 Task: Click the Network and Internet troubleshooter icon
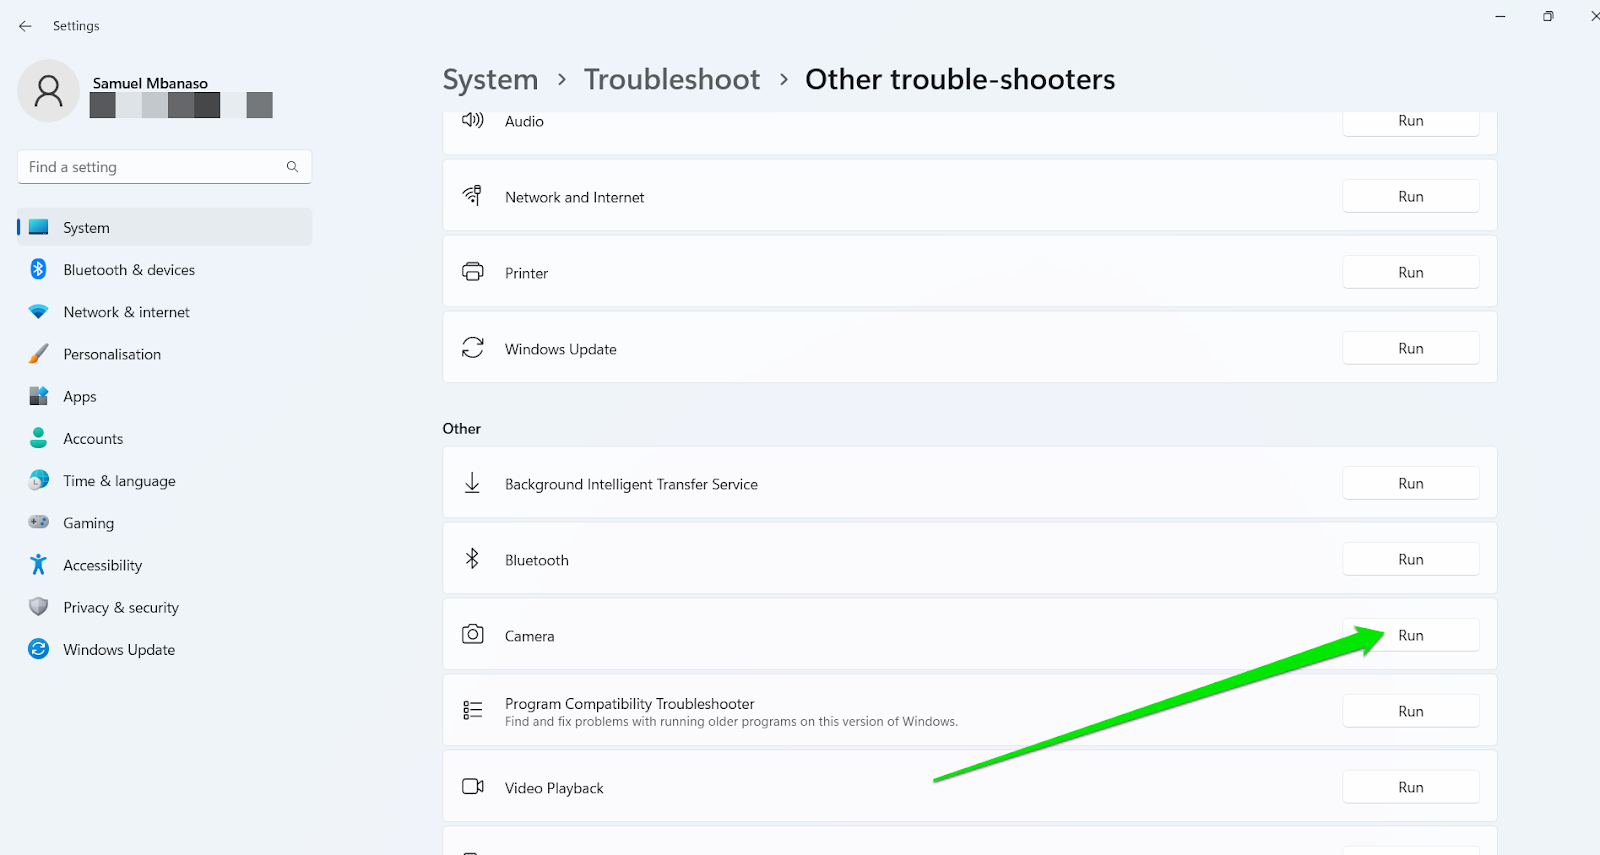point(473,195)
